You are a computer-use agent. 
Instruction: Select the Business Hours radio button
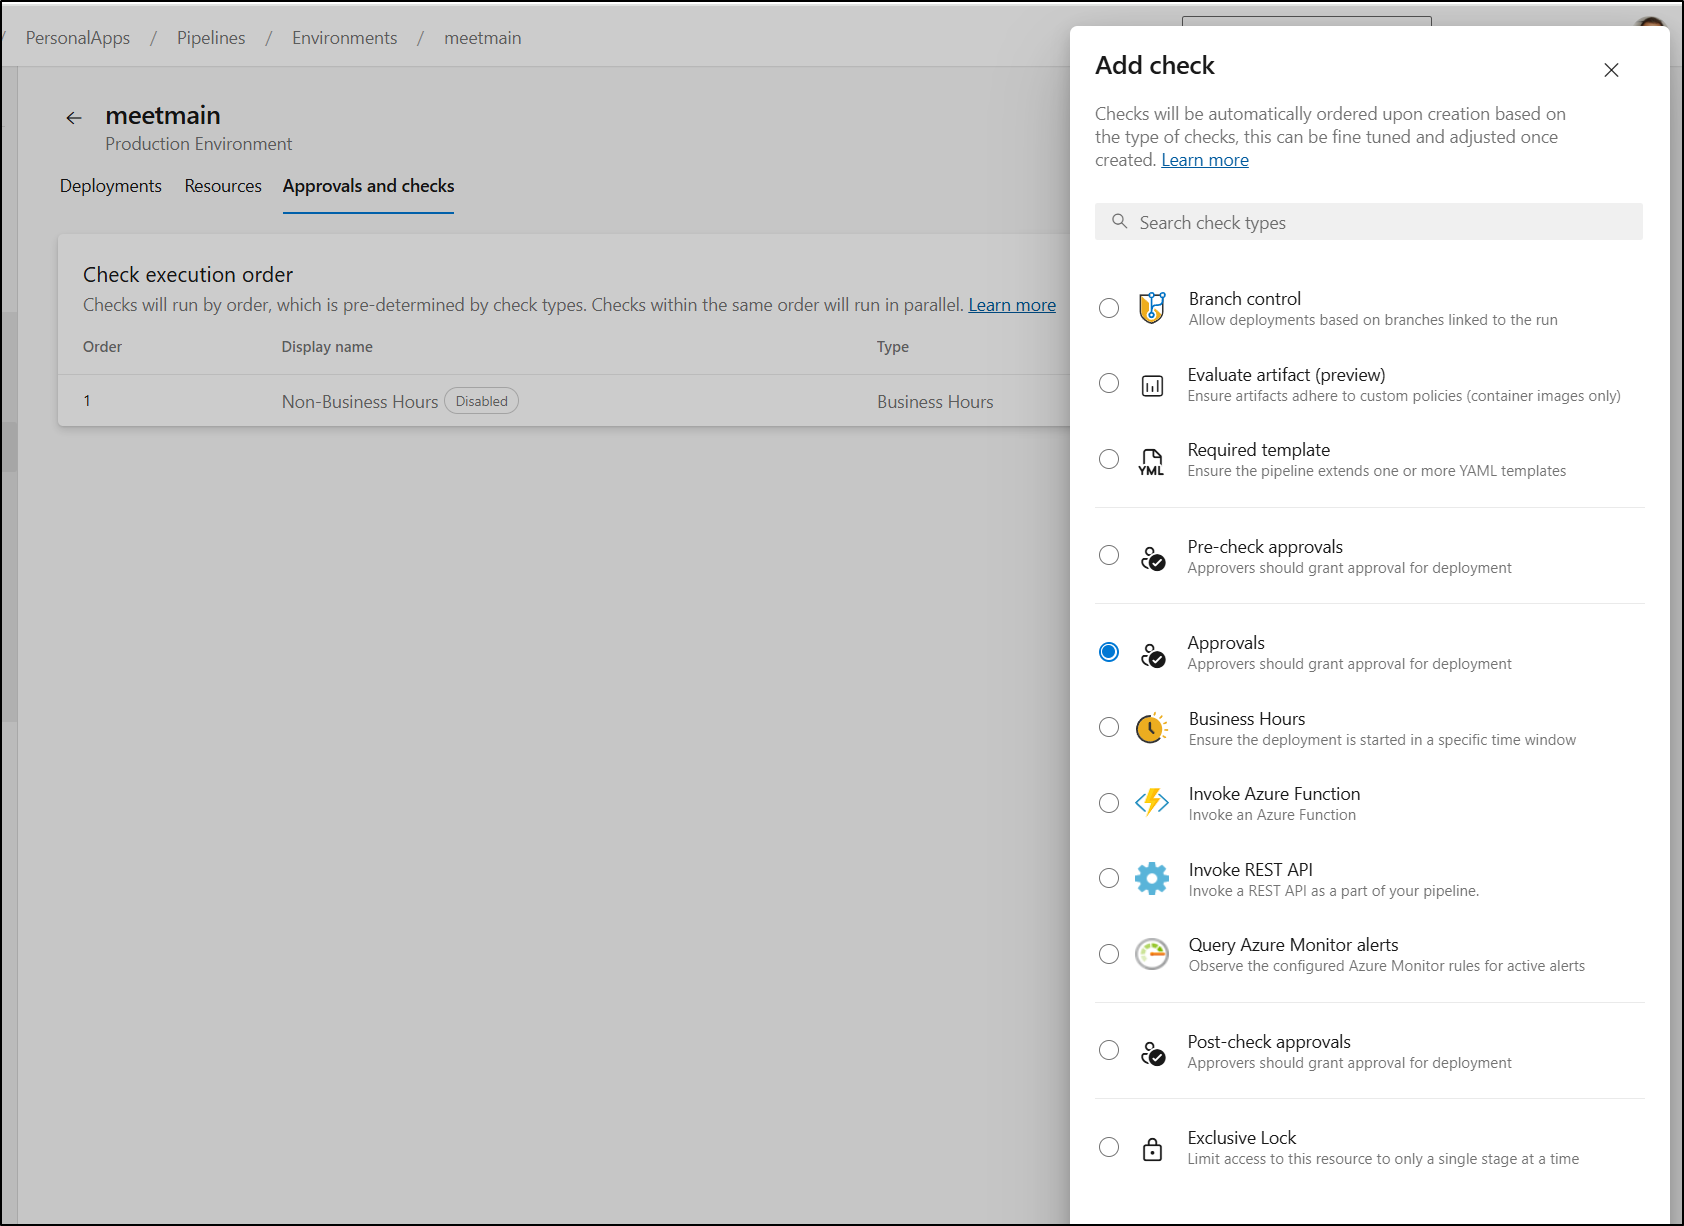1109,727
